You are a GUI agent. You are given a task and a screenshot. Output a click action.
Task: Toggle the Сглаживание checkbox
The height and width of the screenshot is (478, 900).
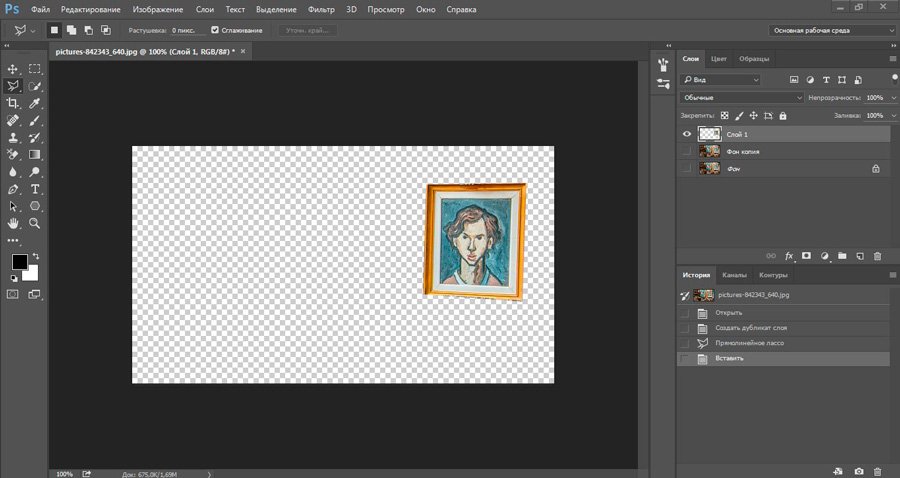coord(215,30)
